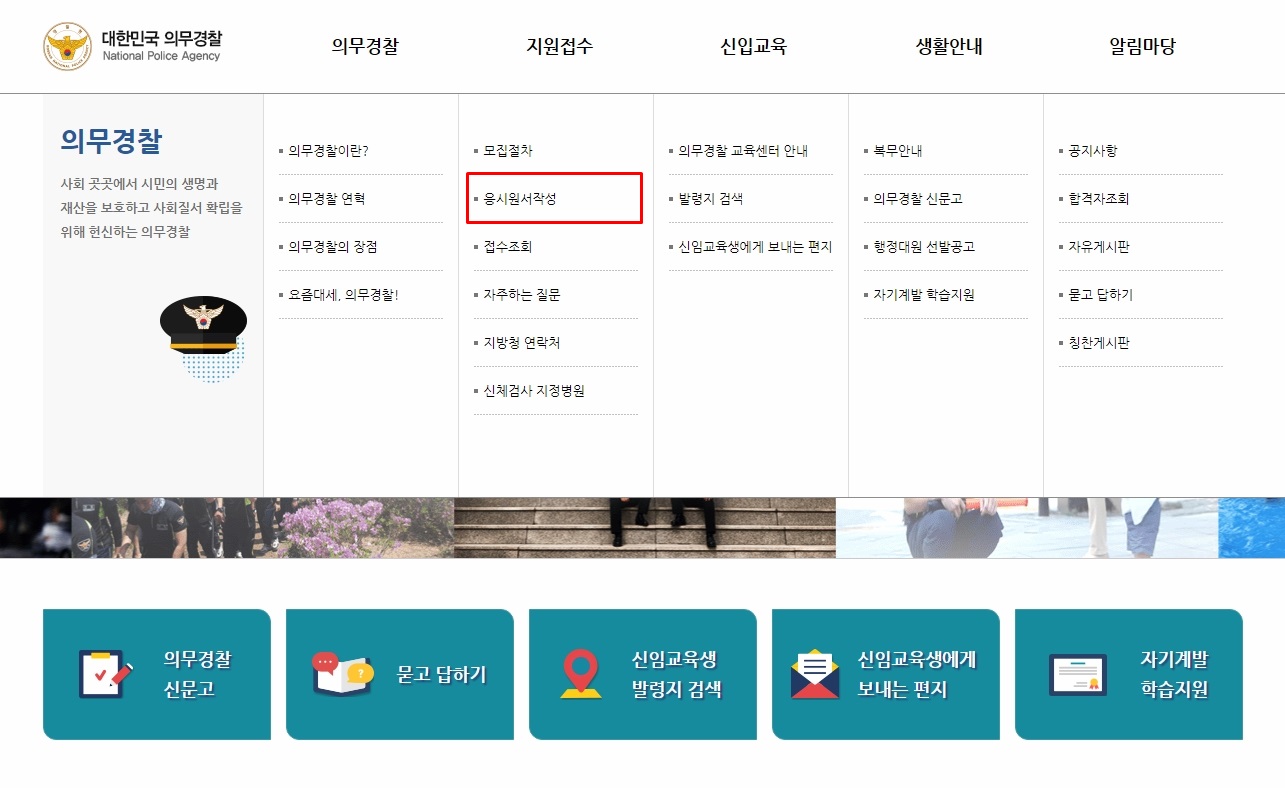Click the 대한민국 의무경찰 site title text
The height and width of the screenshot is (788, 1285).
(x=162, y=39)
